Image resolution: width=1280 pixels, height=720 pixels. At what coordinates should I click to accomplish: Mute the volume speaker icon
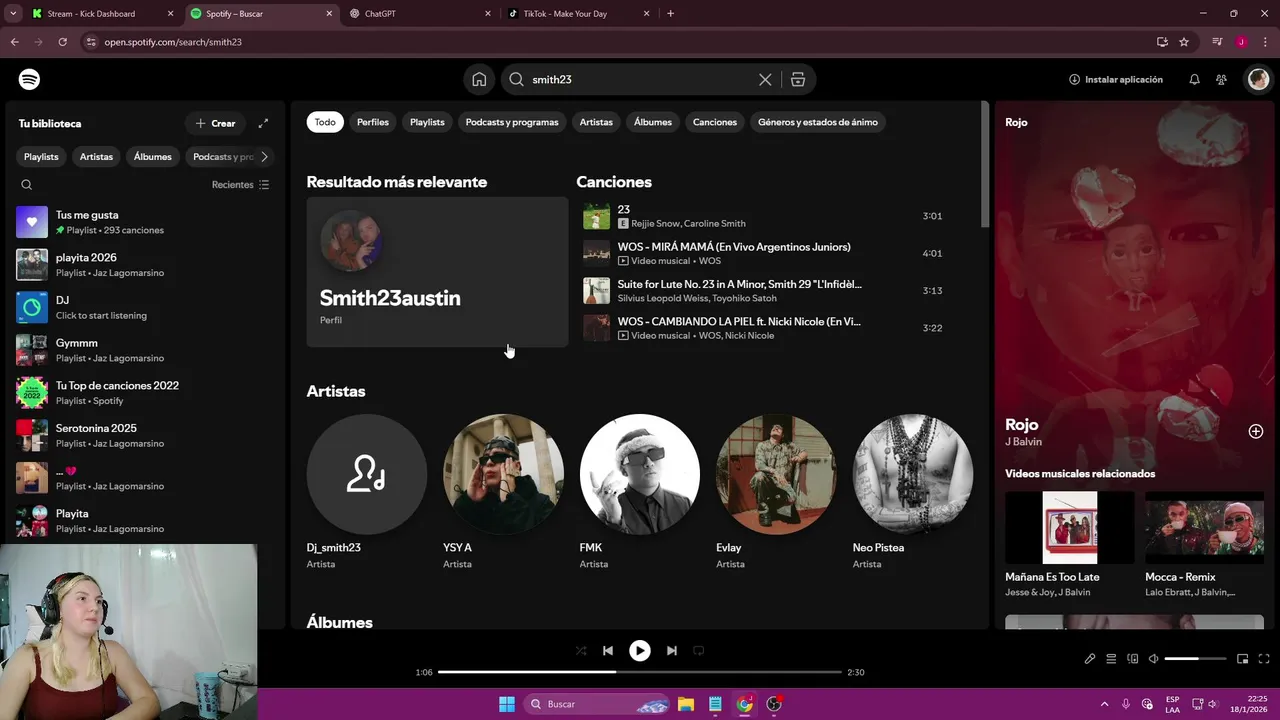tap(1154, 659)
